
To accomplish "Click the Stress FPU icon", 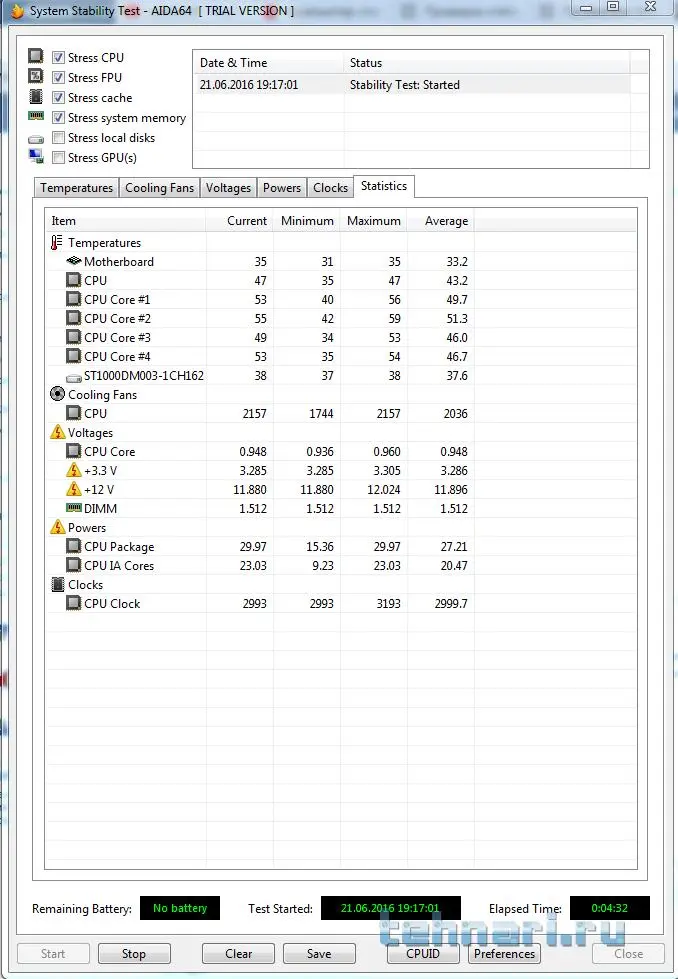I will pyautogui.click(x=36, y=77).
